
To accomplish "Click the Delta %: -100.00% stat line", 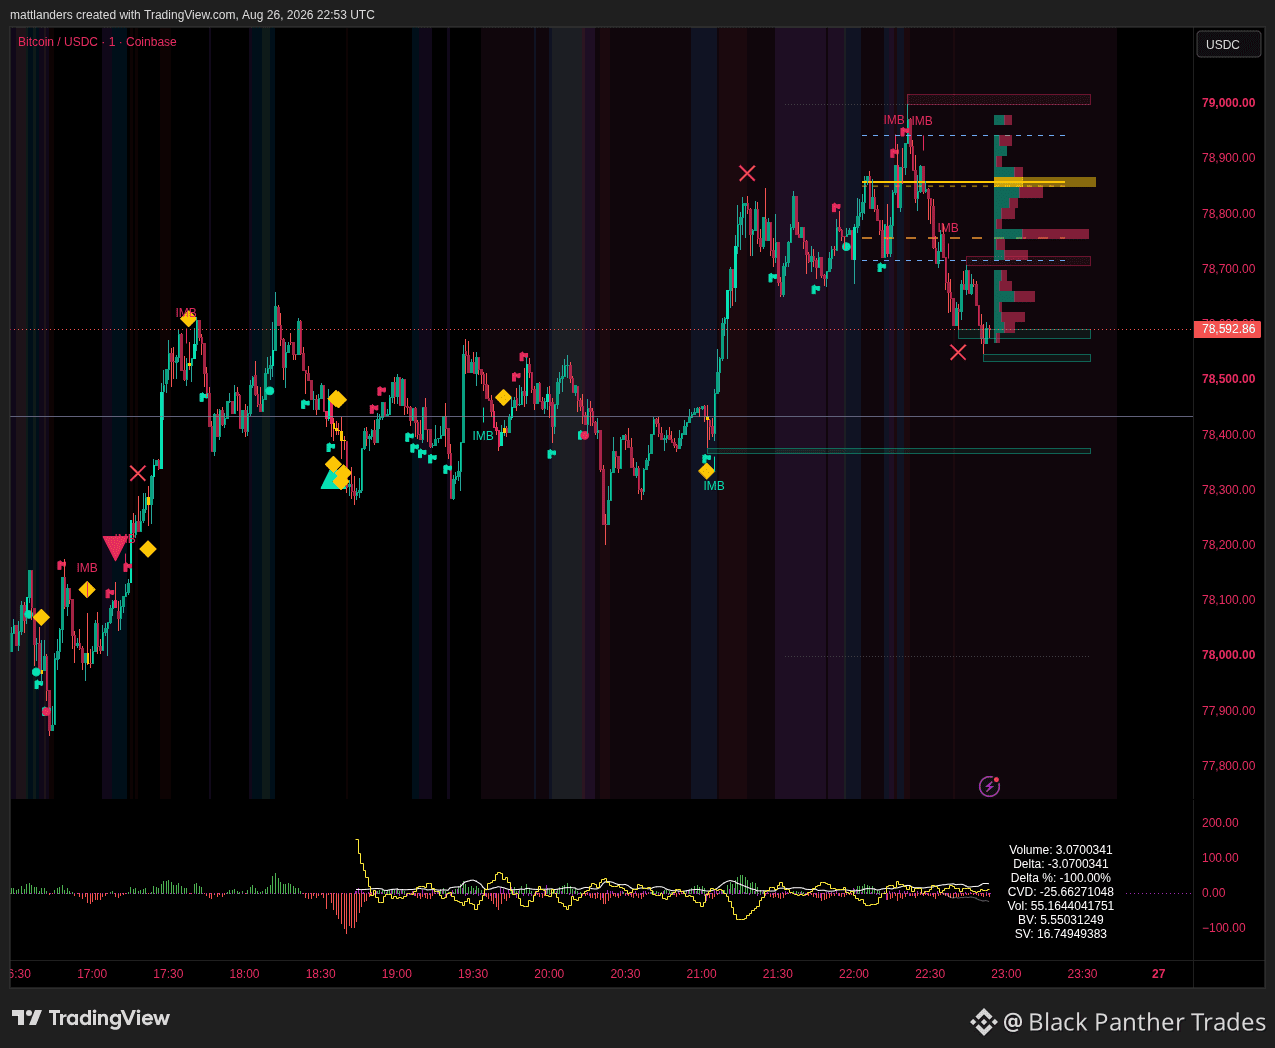I will coord(1061,878).
